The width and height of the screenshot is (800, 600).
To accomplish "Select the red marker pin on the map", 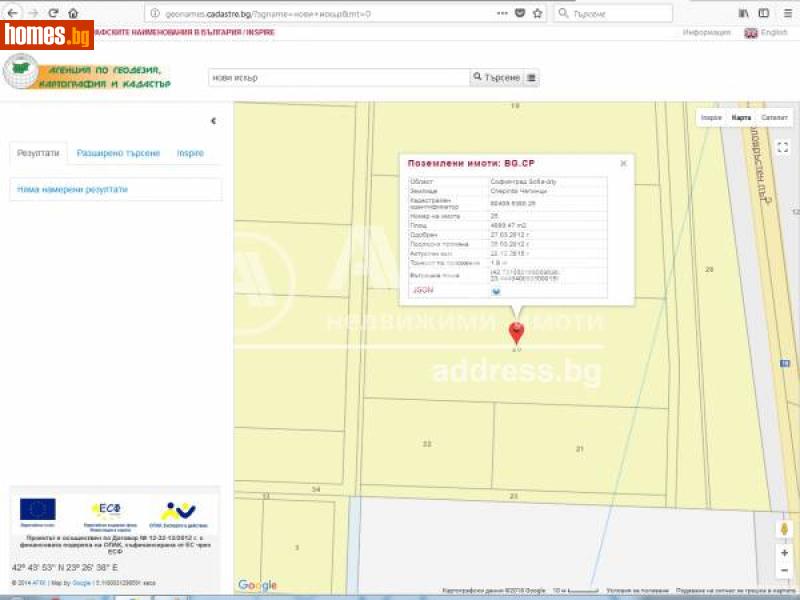I will tap(516, 330).
